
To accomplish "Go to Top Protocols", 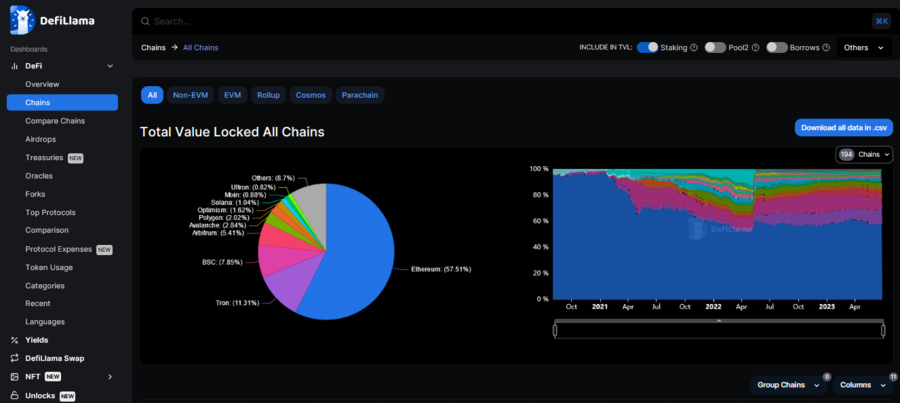I will click(51, 212).
